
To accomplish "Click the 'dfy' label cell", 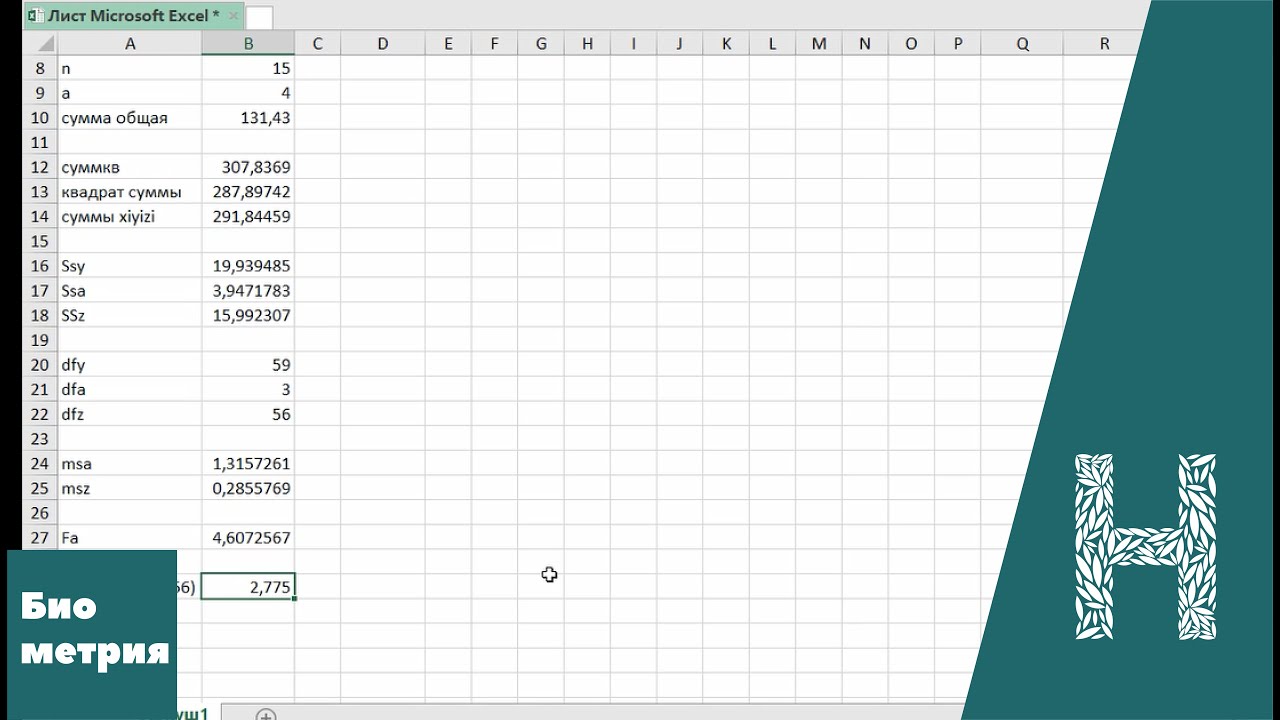I will [130, 365].
